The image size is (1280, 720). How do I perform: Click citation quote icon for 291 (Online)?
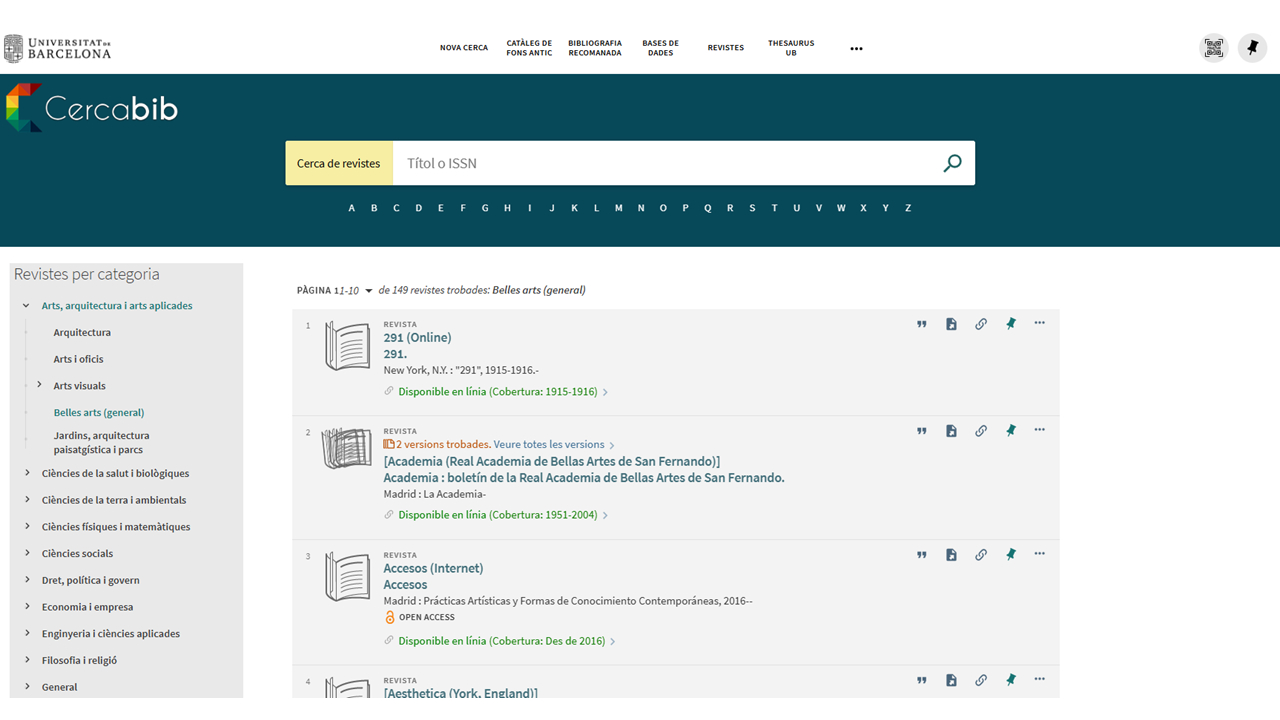coord(922,324)
